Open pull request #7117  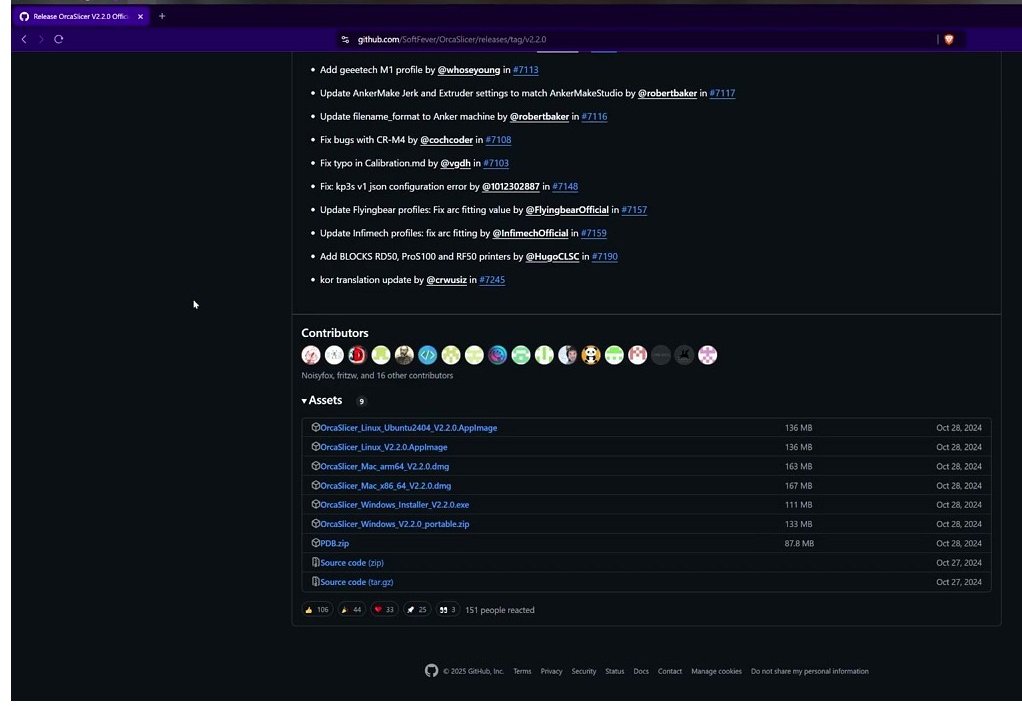click(x=722, y=93)
